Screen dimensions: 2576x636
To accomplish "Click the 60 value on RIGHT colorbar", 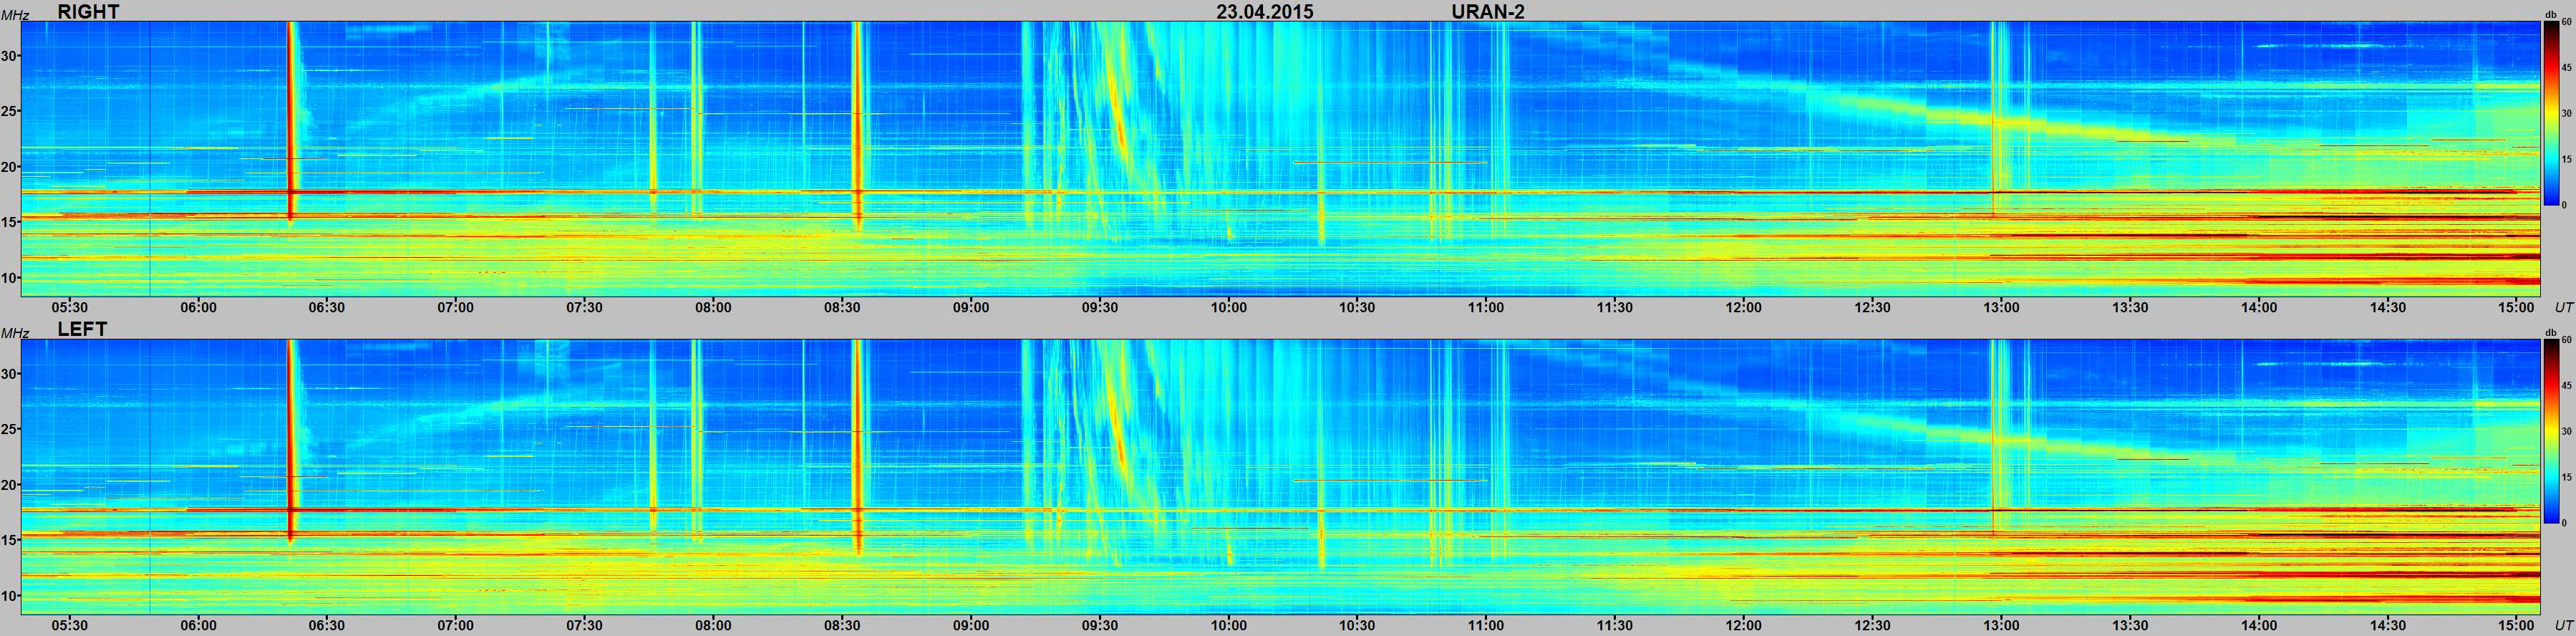I will (2567, 22).
